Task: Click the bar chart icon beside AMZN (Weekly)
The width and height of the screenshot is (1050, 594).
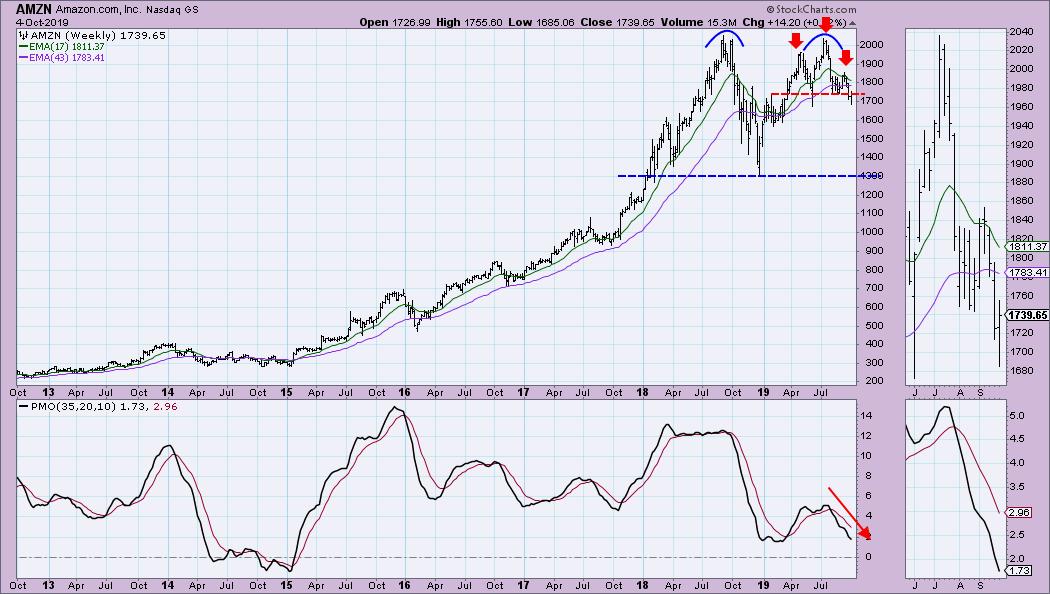Action: point(23,35)
